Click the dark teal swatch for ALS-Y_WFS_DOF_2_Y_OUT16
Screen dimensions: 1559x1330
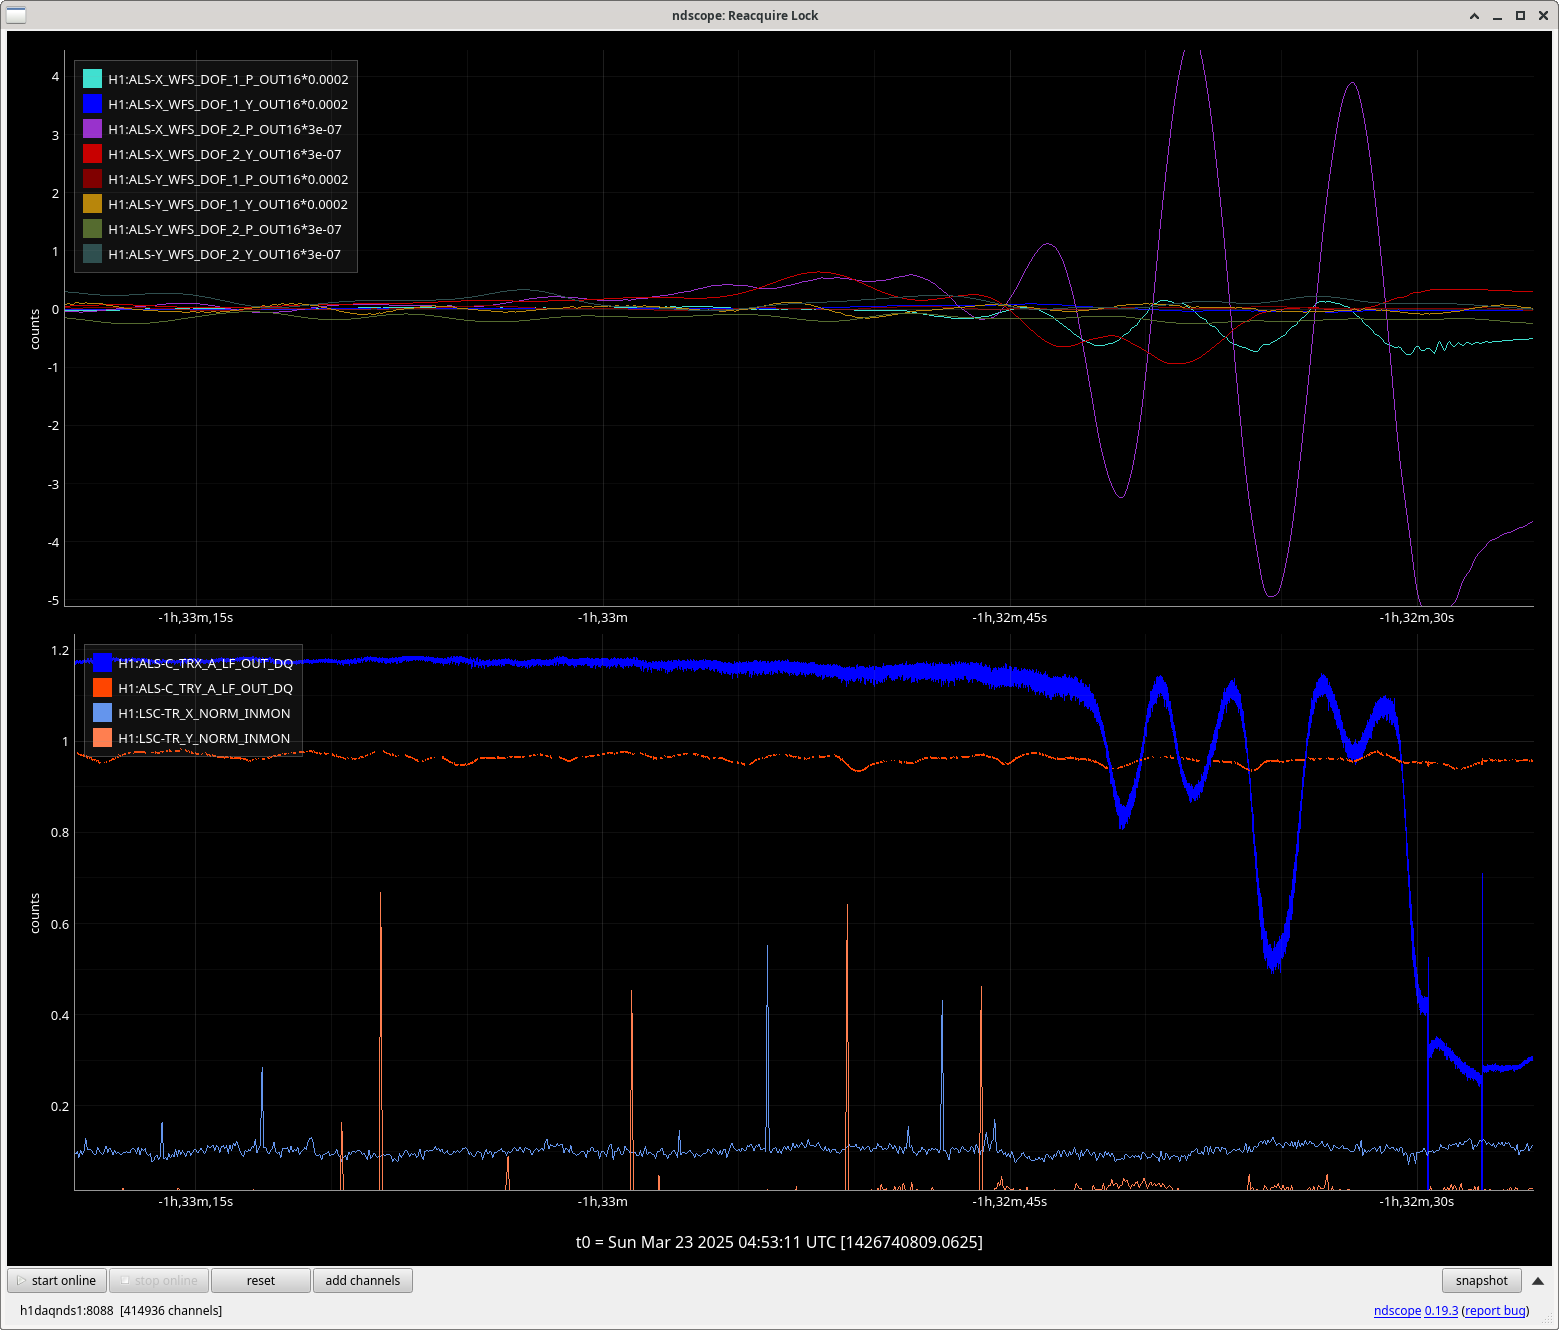click(92, 254)
